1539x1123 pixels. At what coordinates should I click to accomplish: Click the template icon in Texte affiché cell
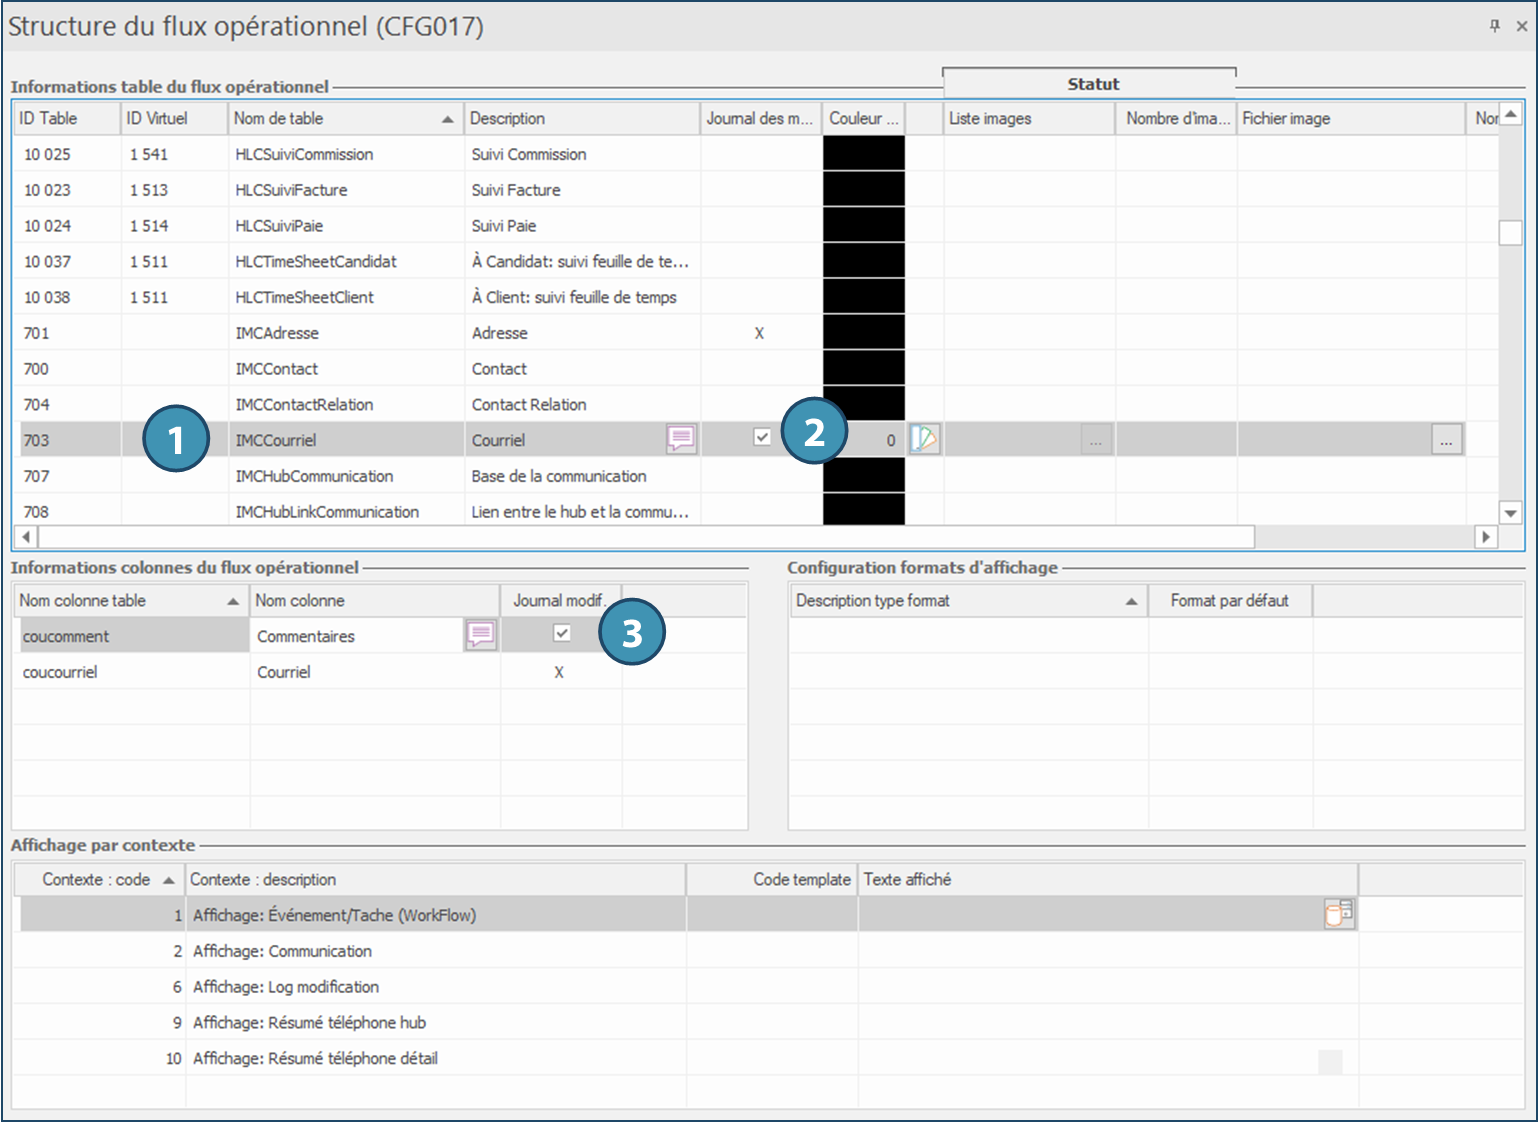coord(1339,914)
